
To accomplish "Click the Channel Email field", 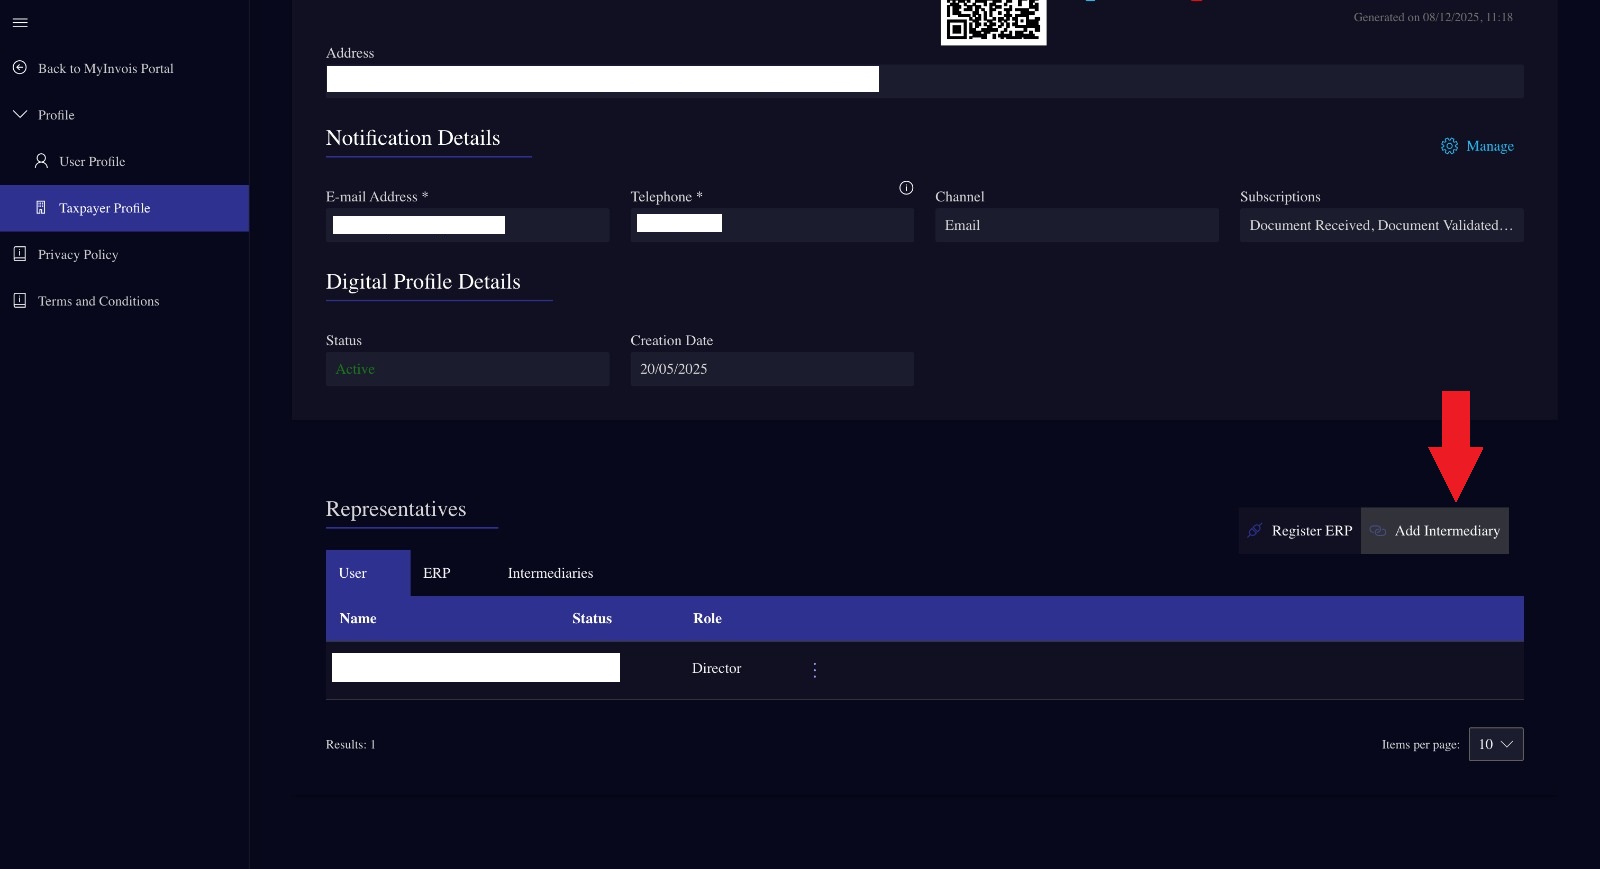I will [1076, 225].
